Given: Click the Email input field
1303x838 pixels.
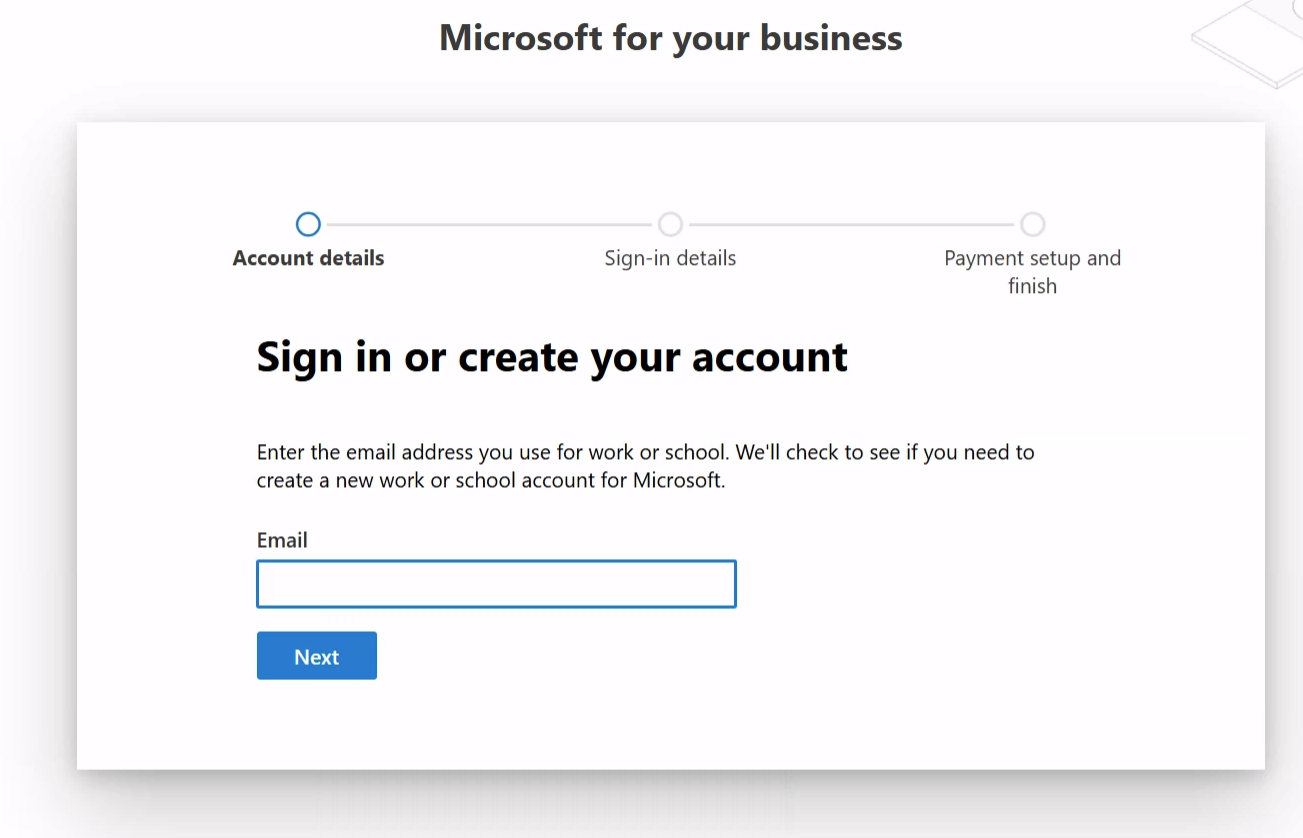Looking at the screenshot, I should coord(496,584).
